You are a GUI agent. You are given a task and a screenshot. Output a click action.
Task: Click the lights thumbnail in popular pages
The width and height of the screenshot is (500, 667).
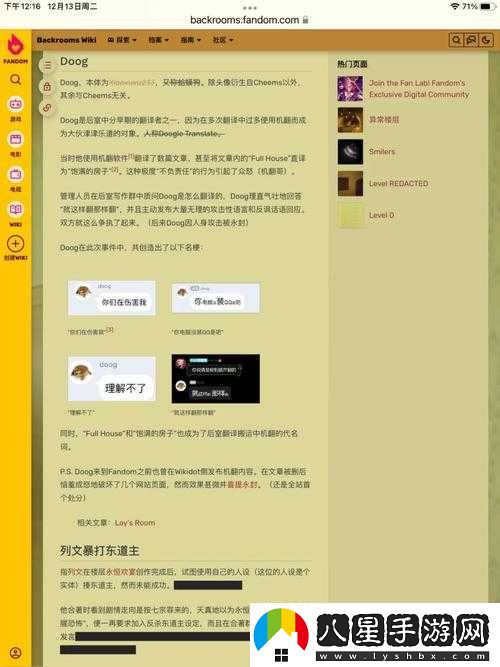pos(350,120)
